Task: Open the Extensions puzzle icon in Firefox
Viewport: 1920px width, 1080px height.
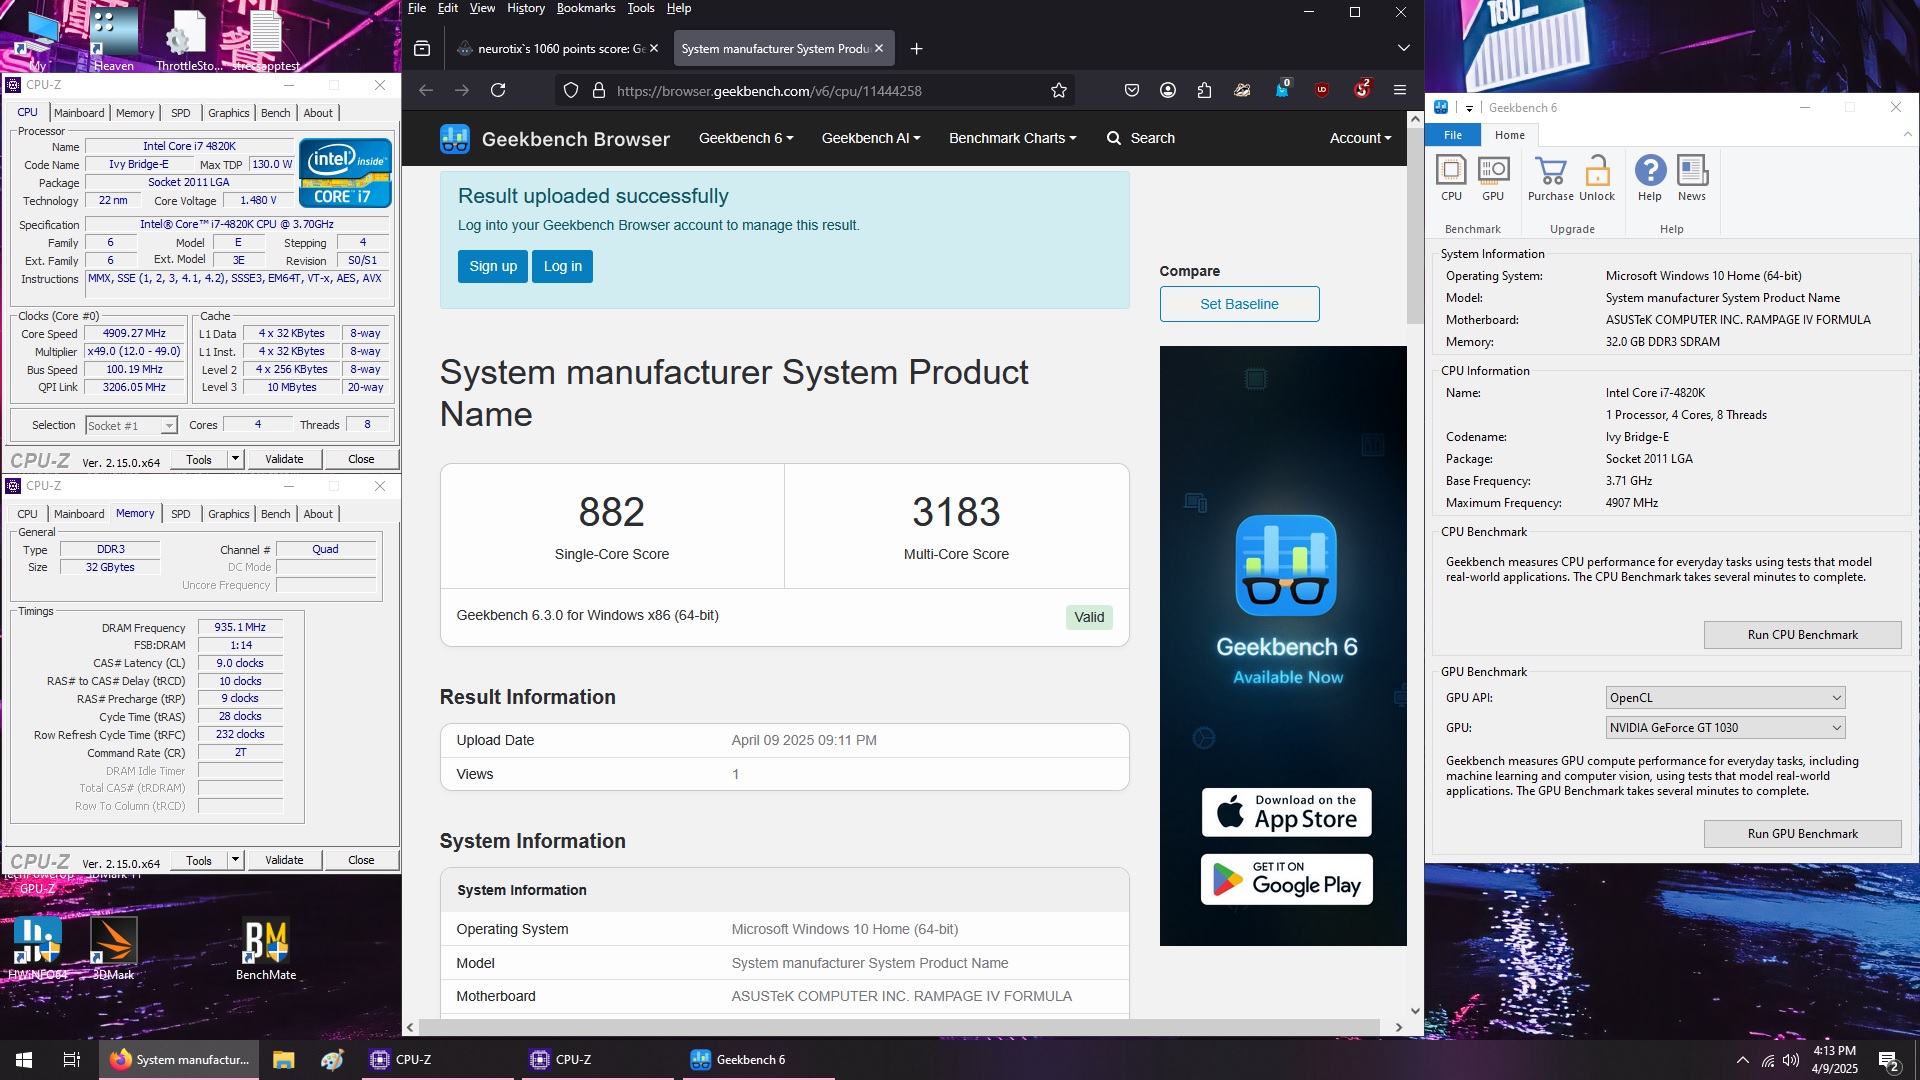Action: 1204,90
